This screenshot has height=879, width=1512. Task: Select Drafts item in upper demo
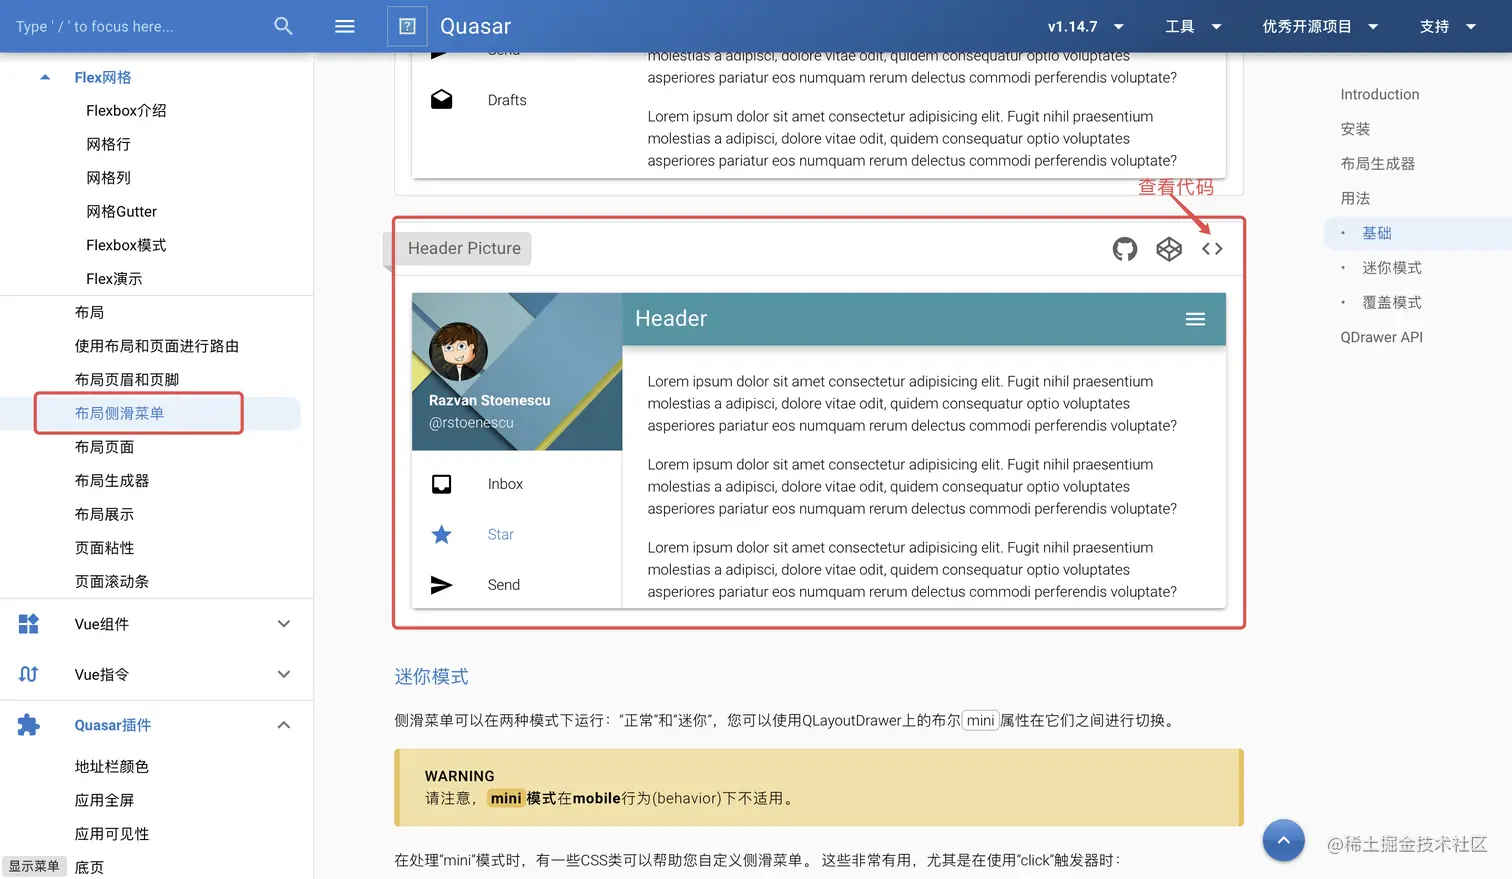pos(517,100)
